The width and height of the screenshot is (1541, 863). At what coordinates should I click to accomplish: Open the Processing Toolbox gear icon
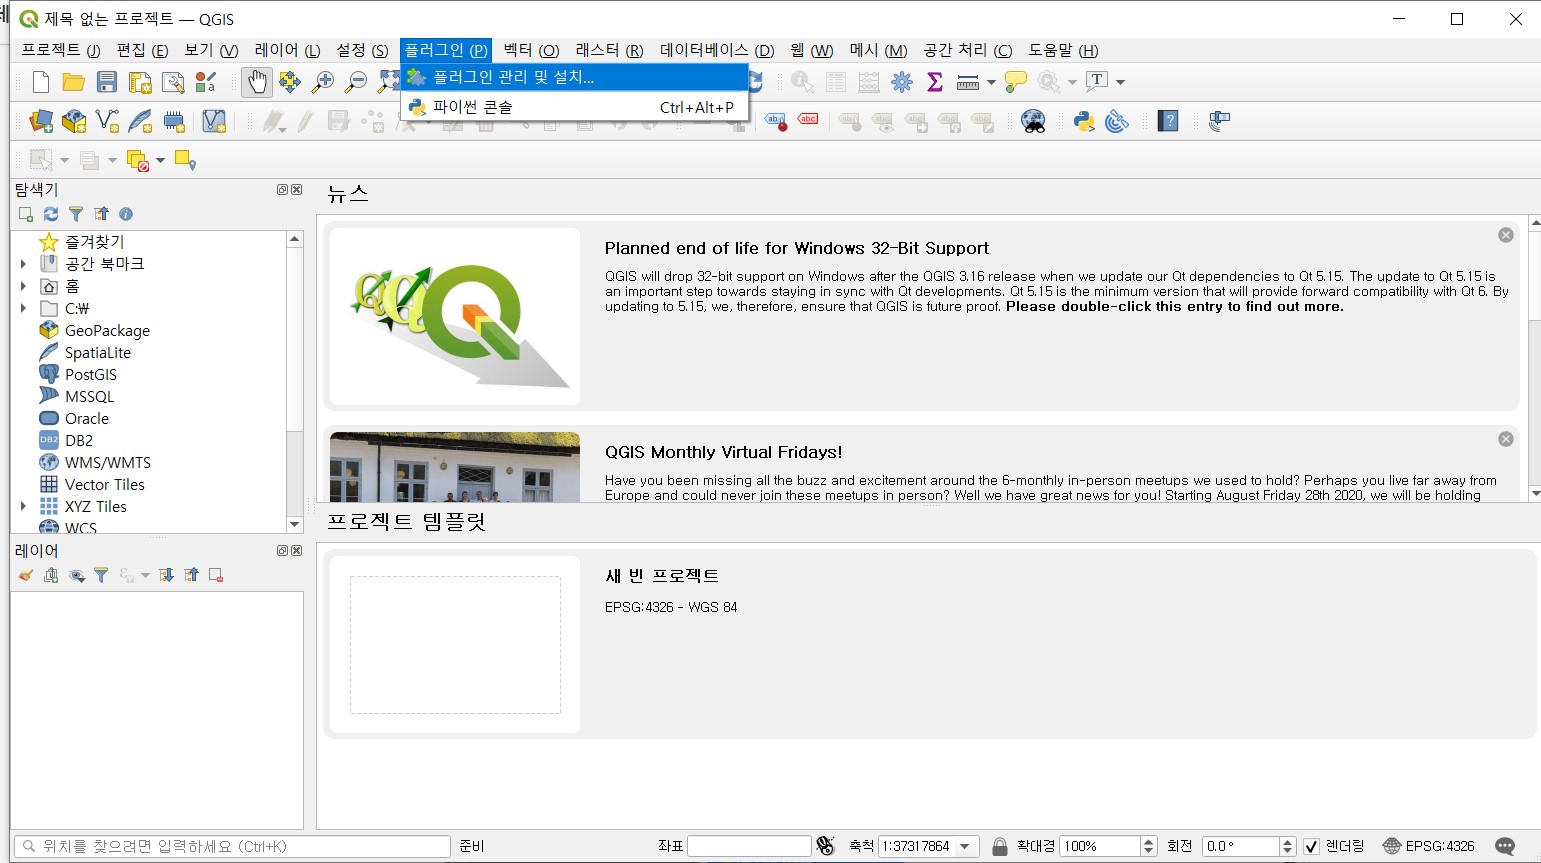point(902,82)
